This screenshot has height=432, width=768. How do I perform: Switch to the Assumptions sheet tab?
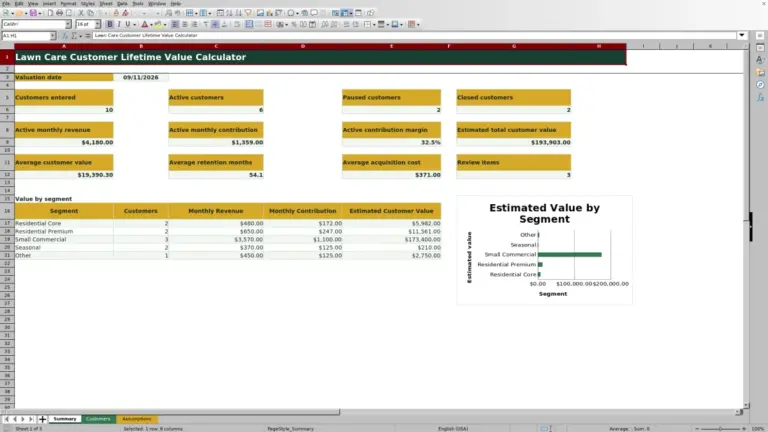[137, 419]
